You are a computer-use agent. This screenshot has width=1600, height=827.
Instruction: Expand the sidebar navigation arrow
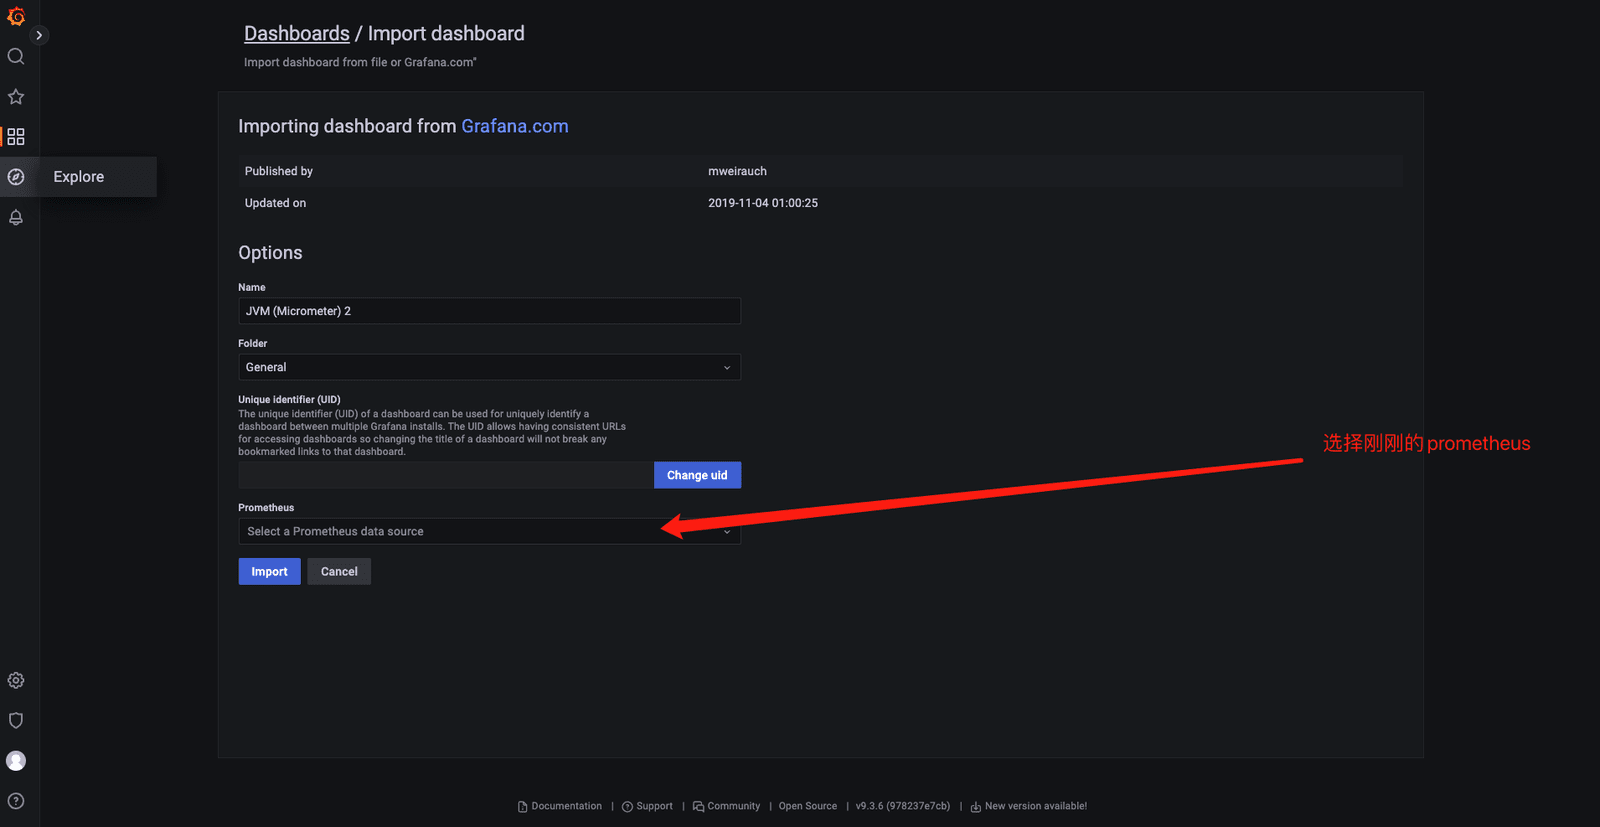click(39, 35)
